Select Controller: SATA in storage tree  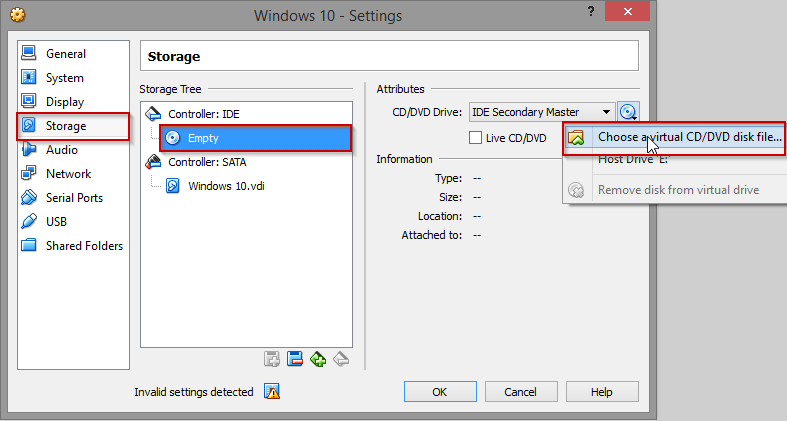(207, 162)
